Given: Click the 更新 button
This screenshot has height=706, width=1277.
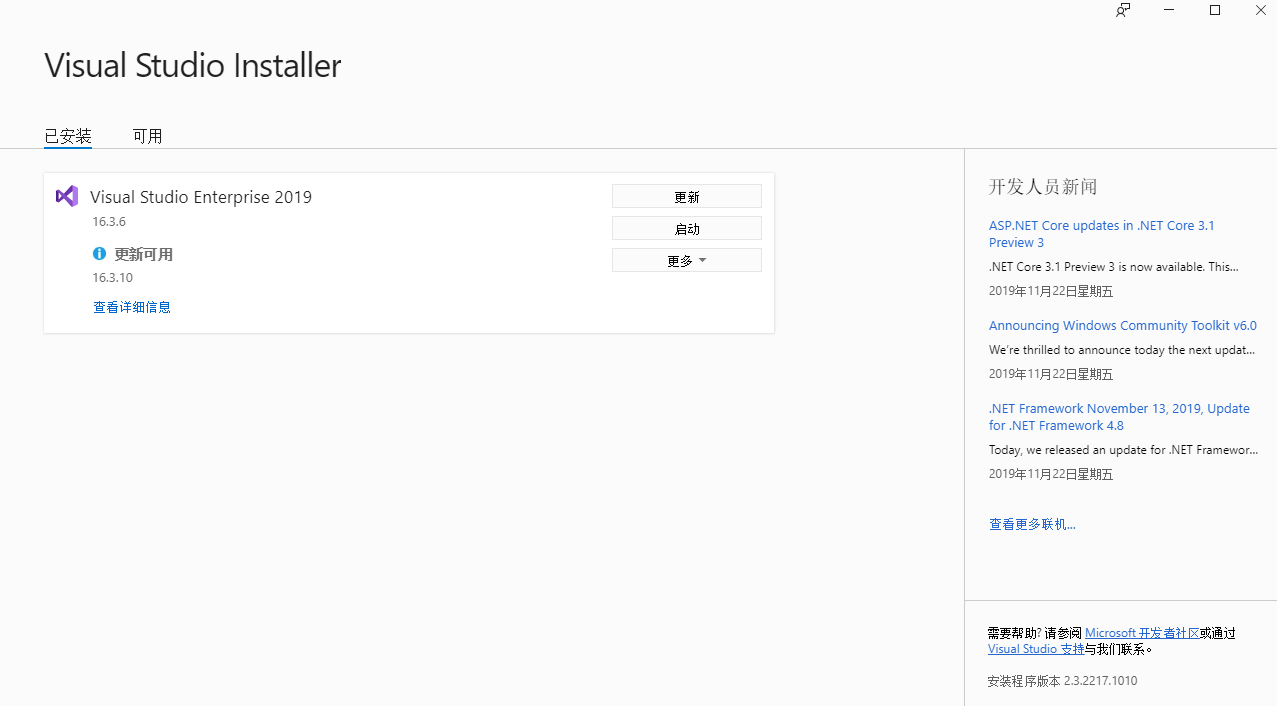Looking at the screenshot, I should click(x=687, y=197).
